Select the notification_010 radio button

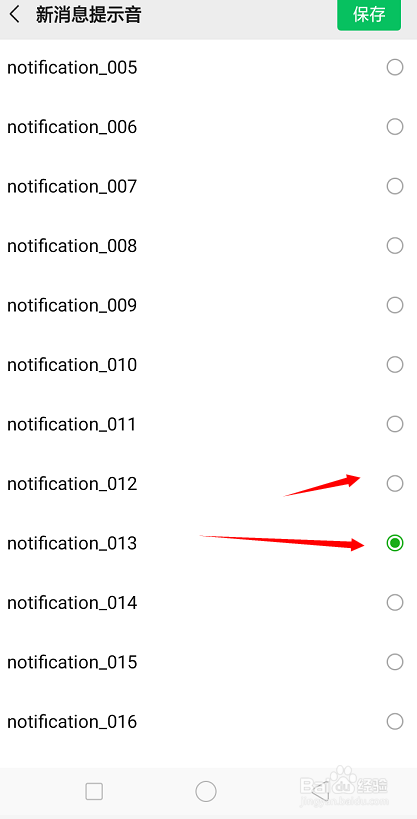point(395,365)
